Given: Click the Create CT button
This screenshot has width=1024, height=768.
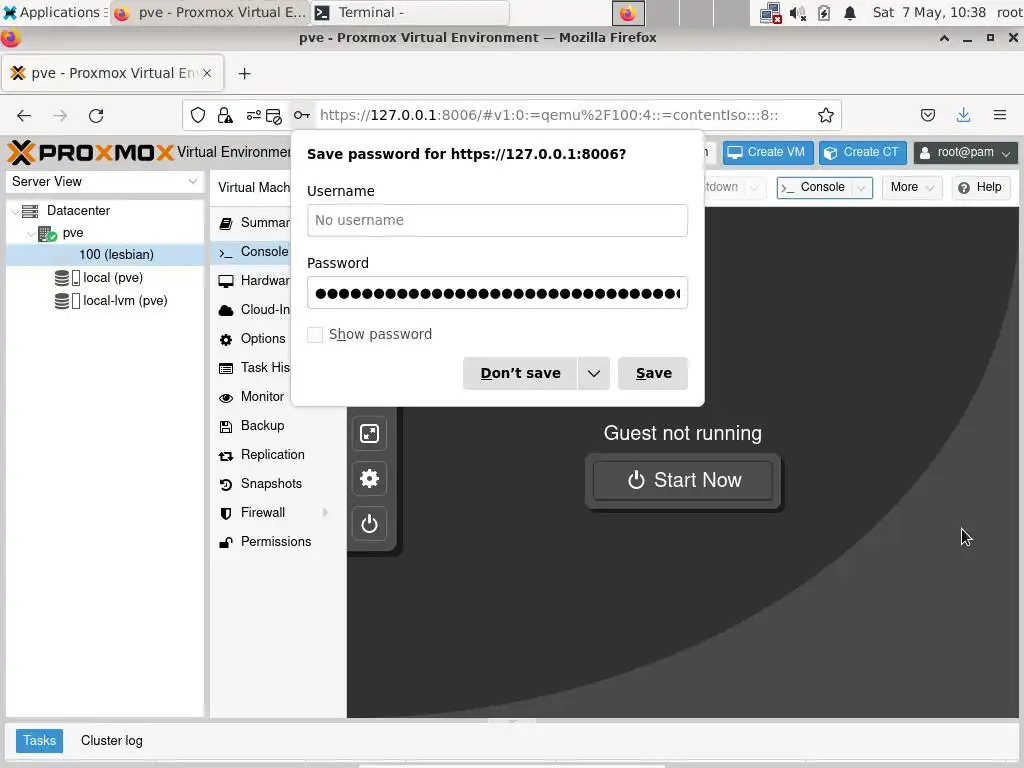Looking at the screenshot, I should [862, 153].
